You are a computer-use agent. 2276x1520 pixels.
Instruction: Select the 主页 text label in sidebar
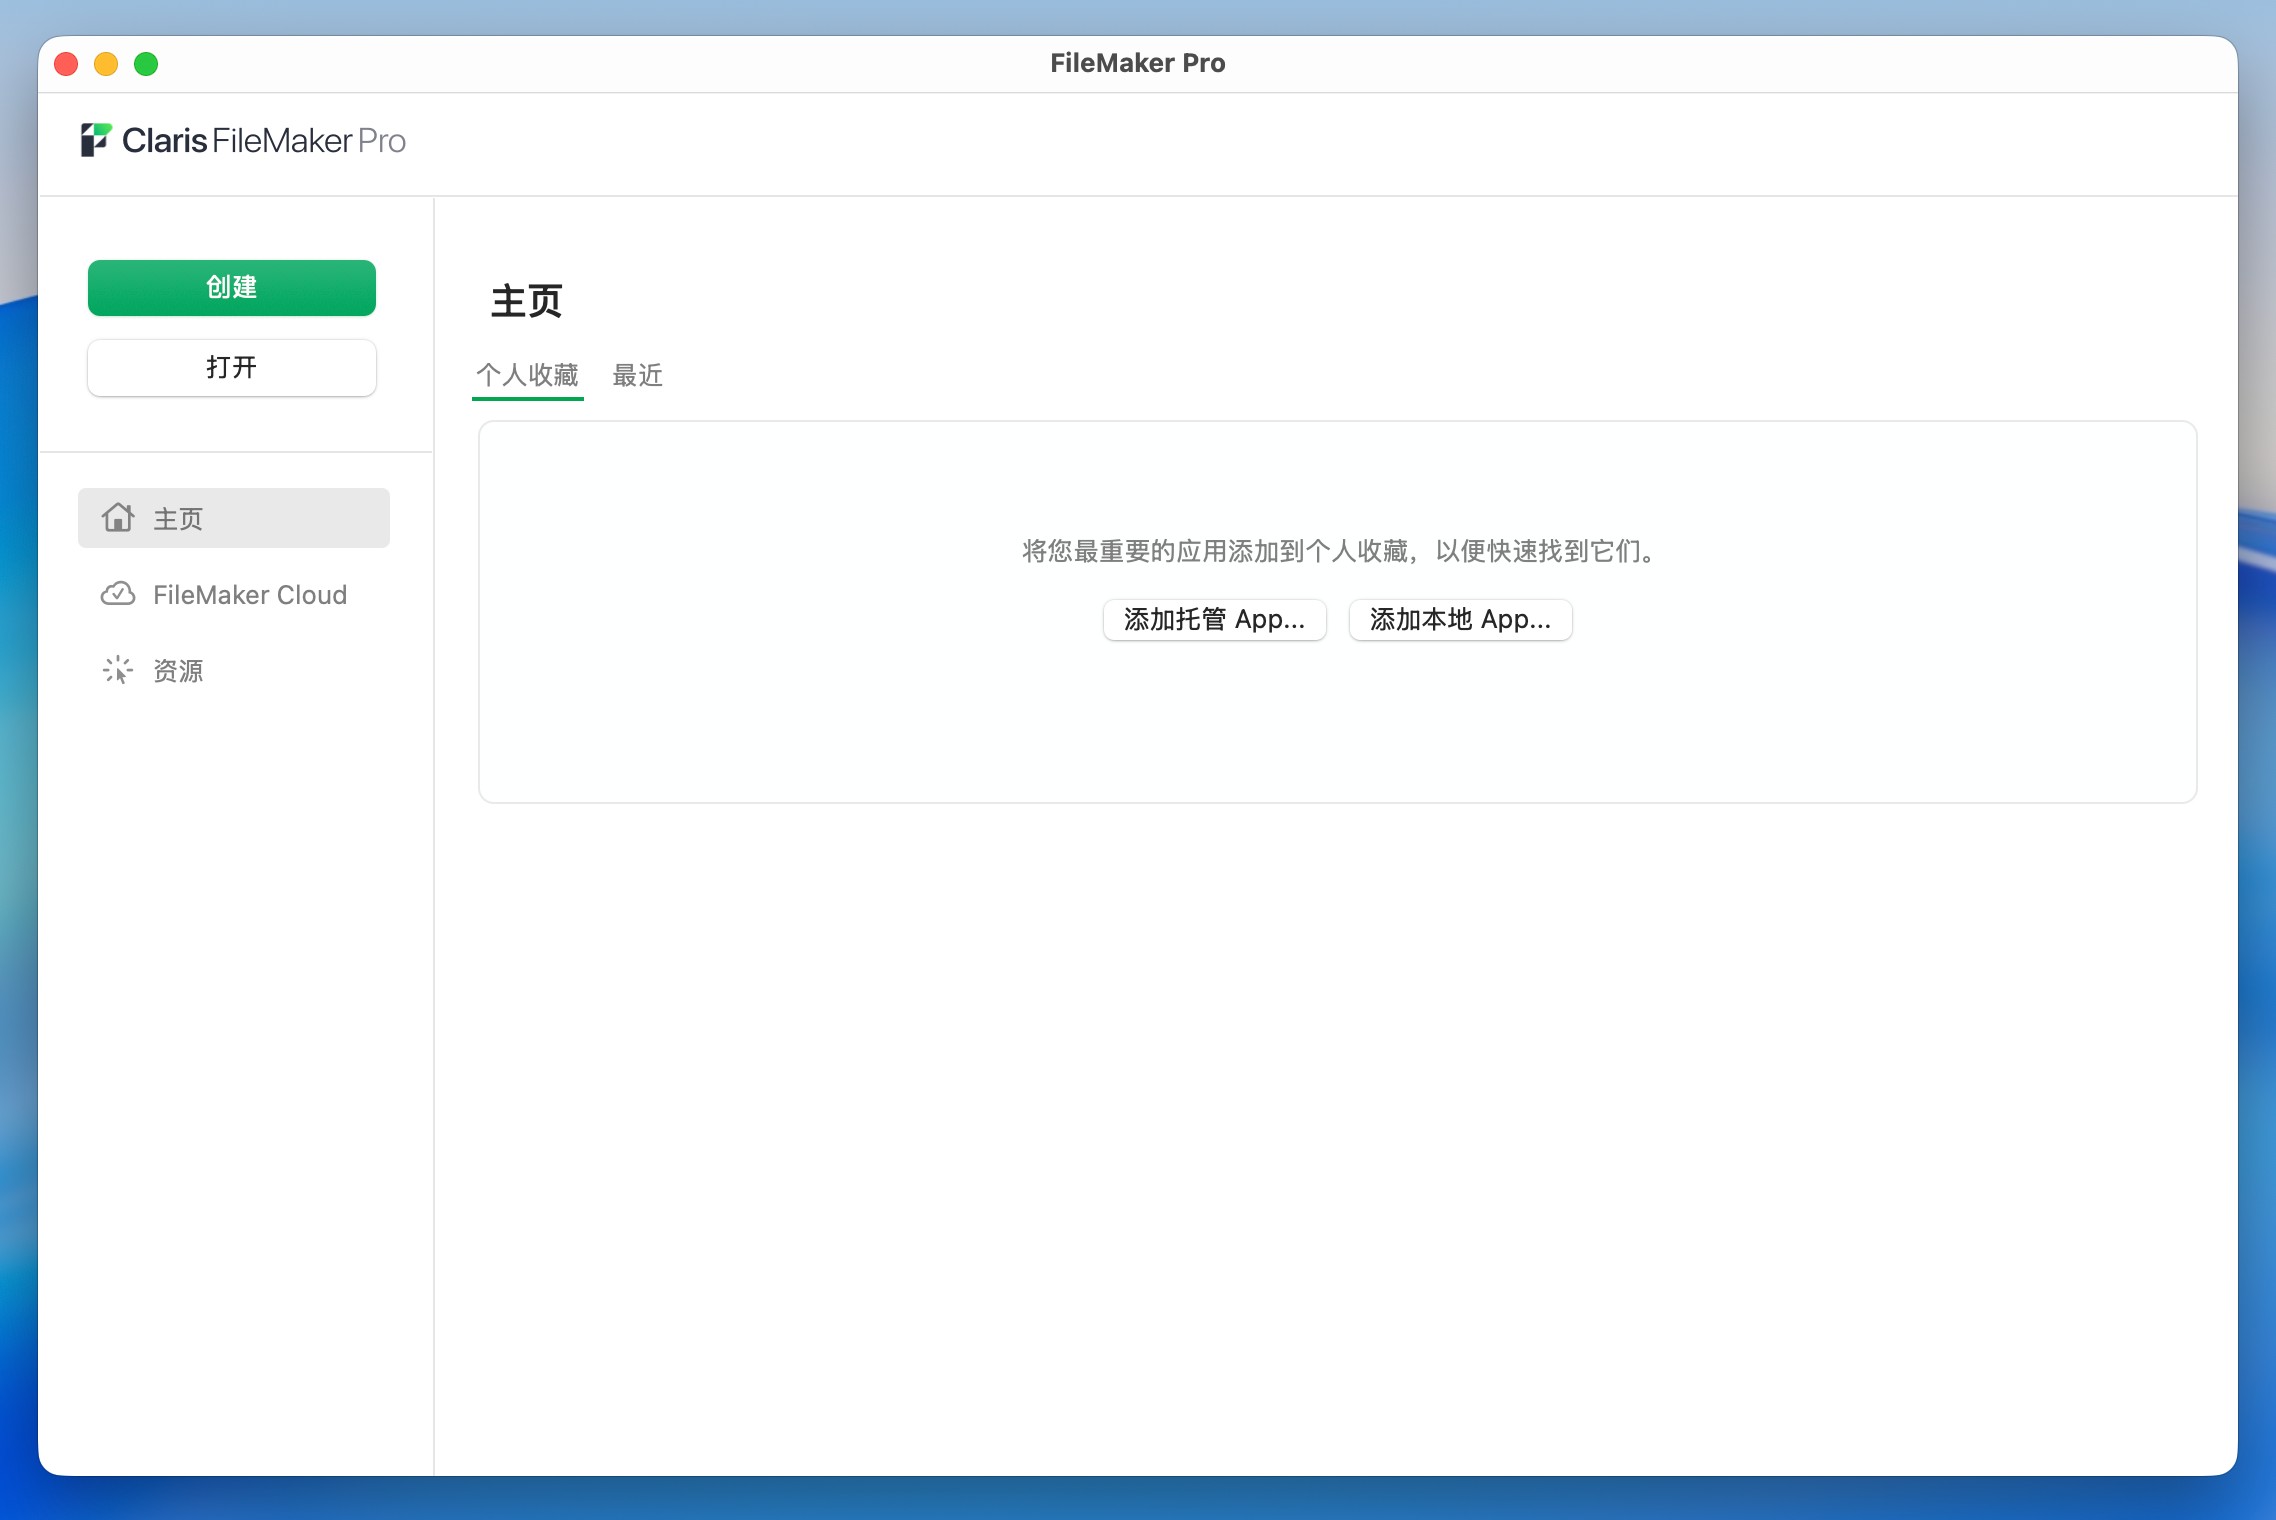pos(178,519)
